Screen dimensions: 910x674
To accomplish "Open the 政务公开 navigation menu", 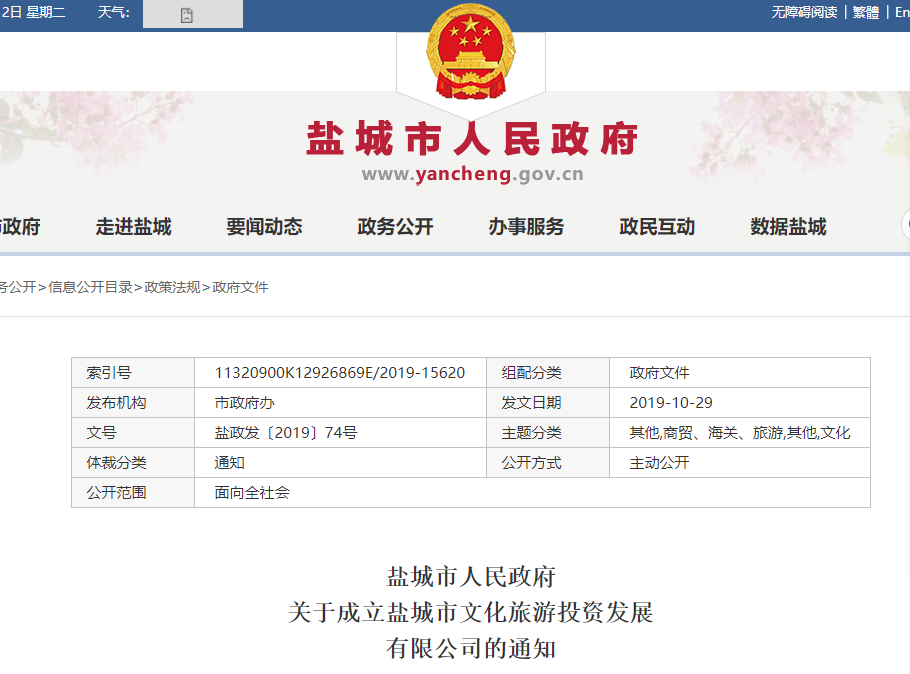I will [x=395, y=227].
